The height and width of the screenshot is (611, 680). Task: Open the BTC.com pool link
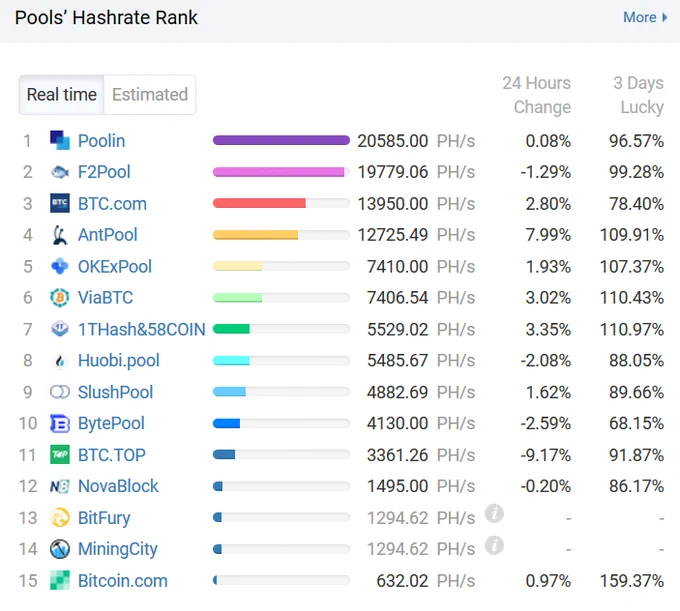(112, 204)
